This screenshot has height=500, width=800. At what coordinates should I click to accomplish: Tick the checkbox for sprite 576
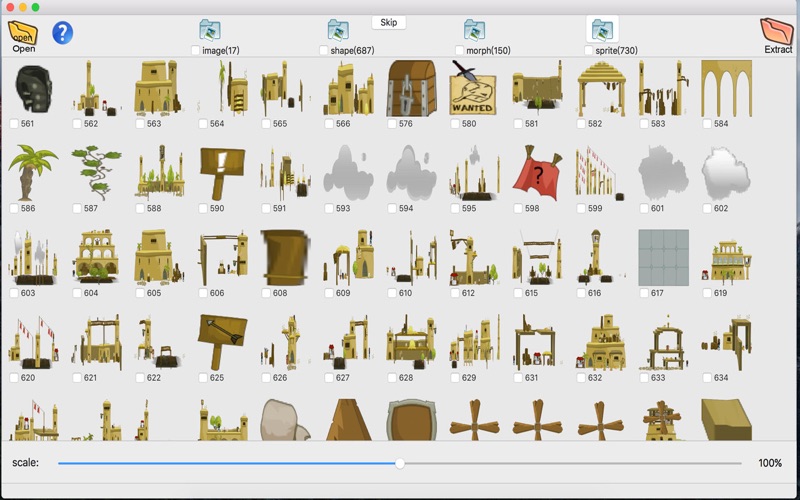392,123
